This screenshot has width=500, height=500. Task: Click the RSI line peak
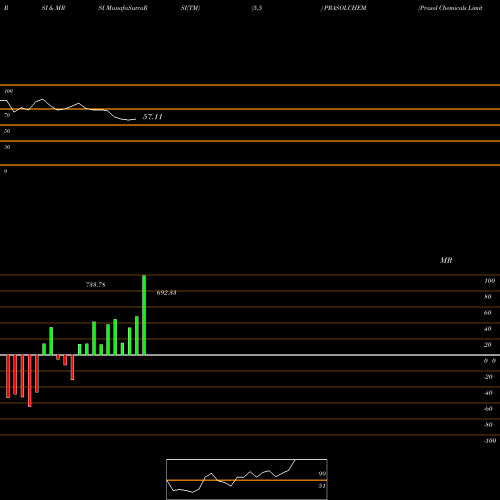tap(42, 99)
